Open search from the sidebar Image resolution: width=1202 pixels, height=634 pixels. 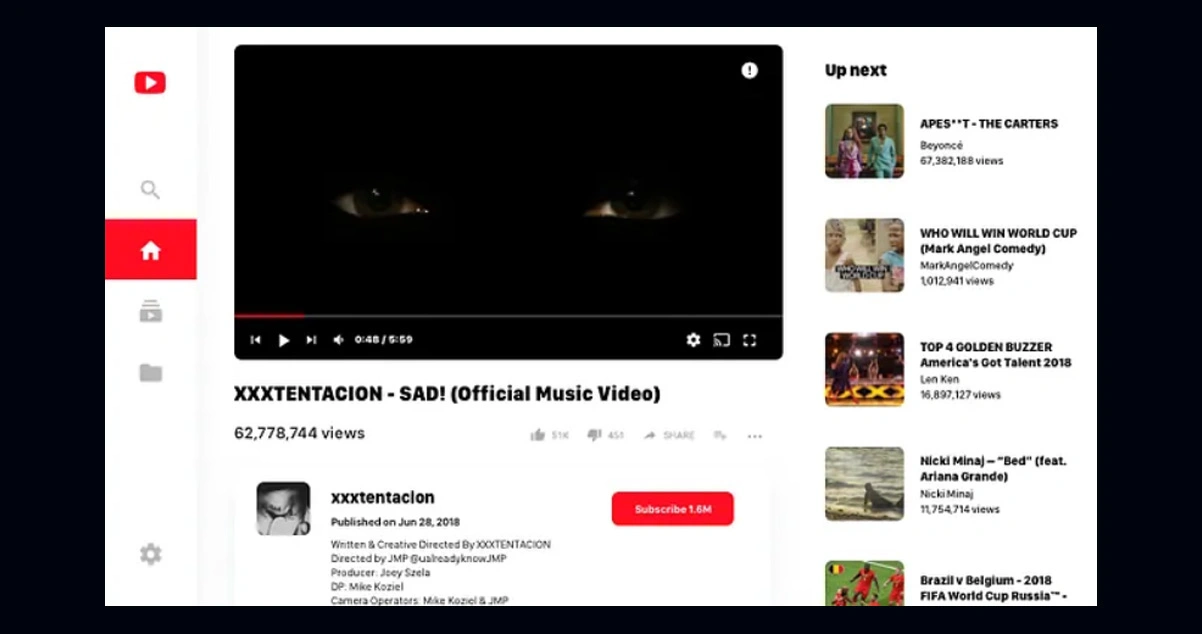150,190
